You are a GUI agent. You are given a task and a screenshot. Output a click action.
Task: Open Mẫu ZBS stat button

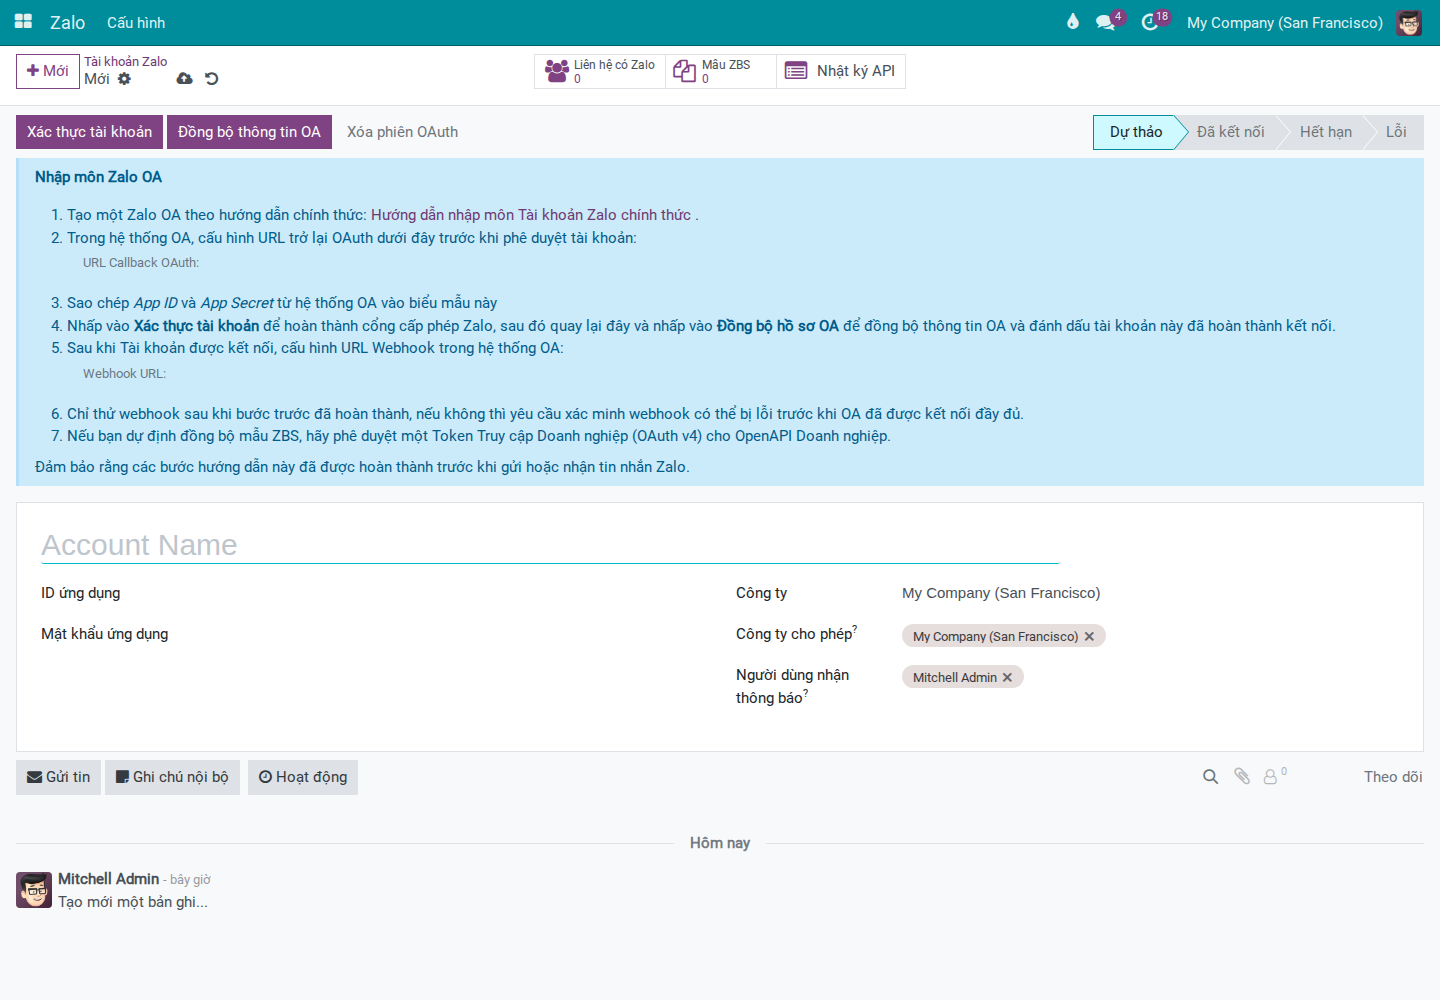(721, 71)
